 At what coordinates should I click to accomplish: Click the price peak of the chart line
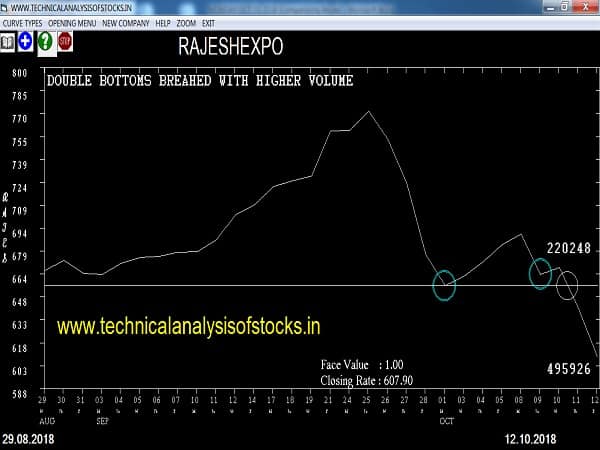point(369,111)
